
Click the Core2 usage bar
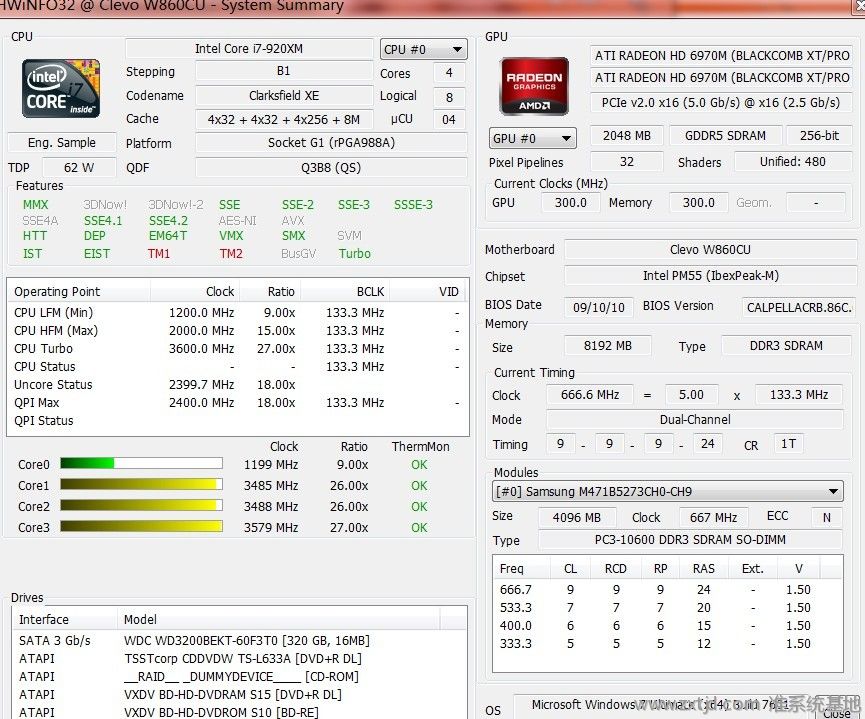[141, 505]
